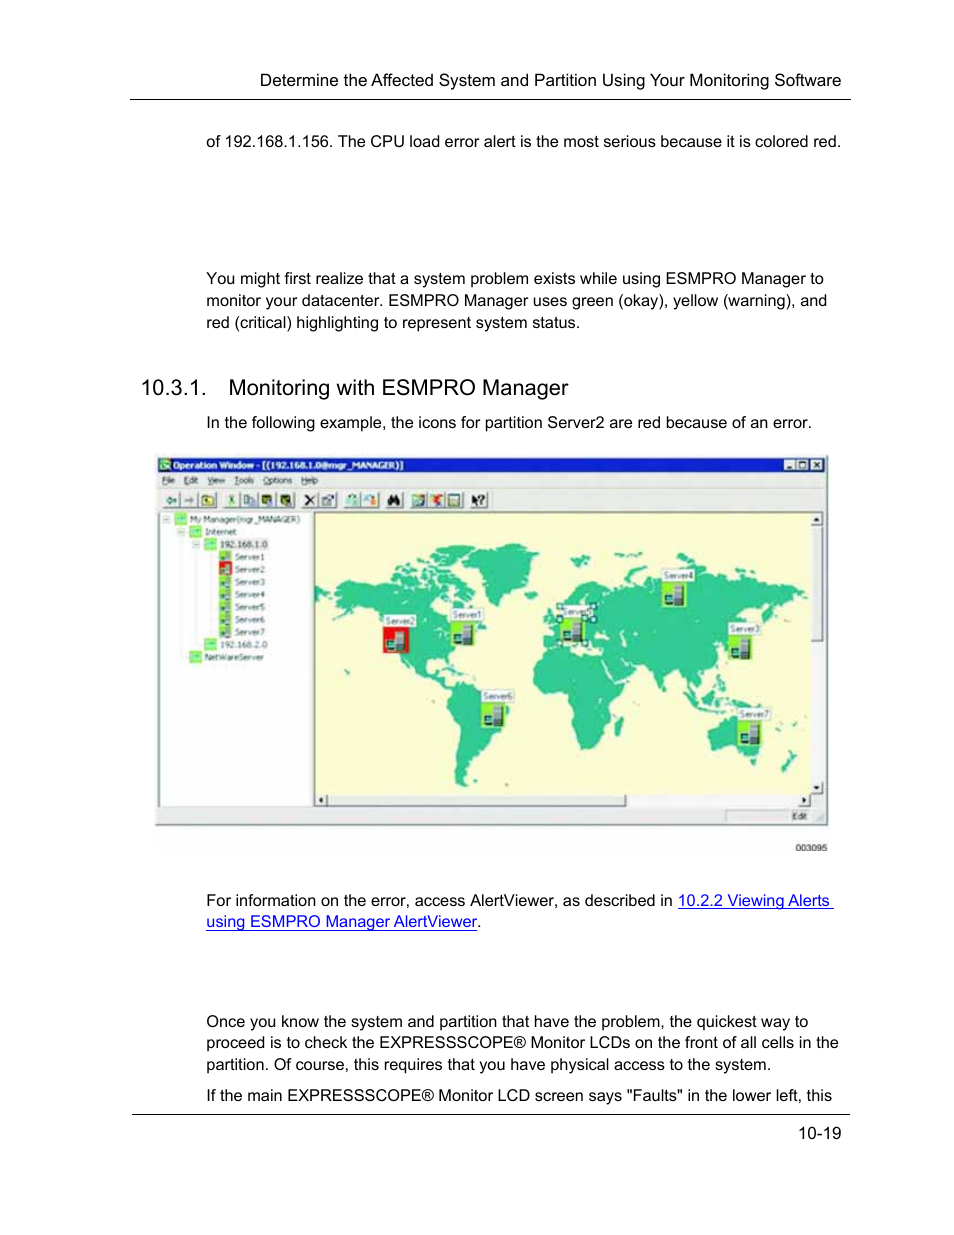Click the Copy toolbar icon
Screen dimensions: 954x1235
249,500
